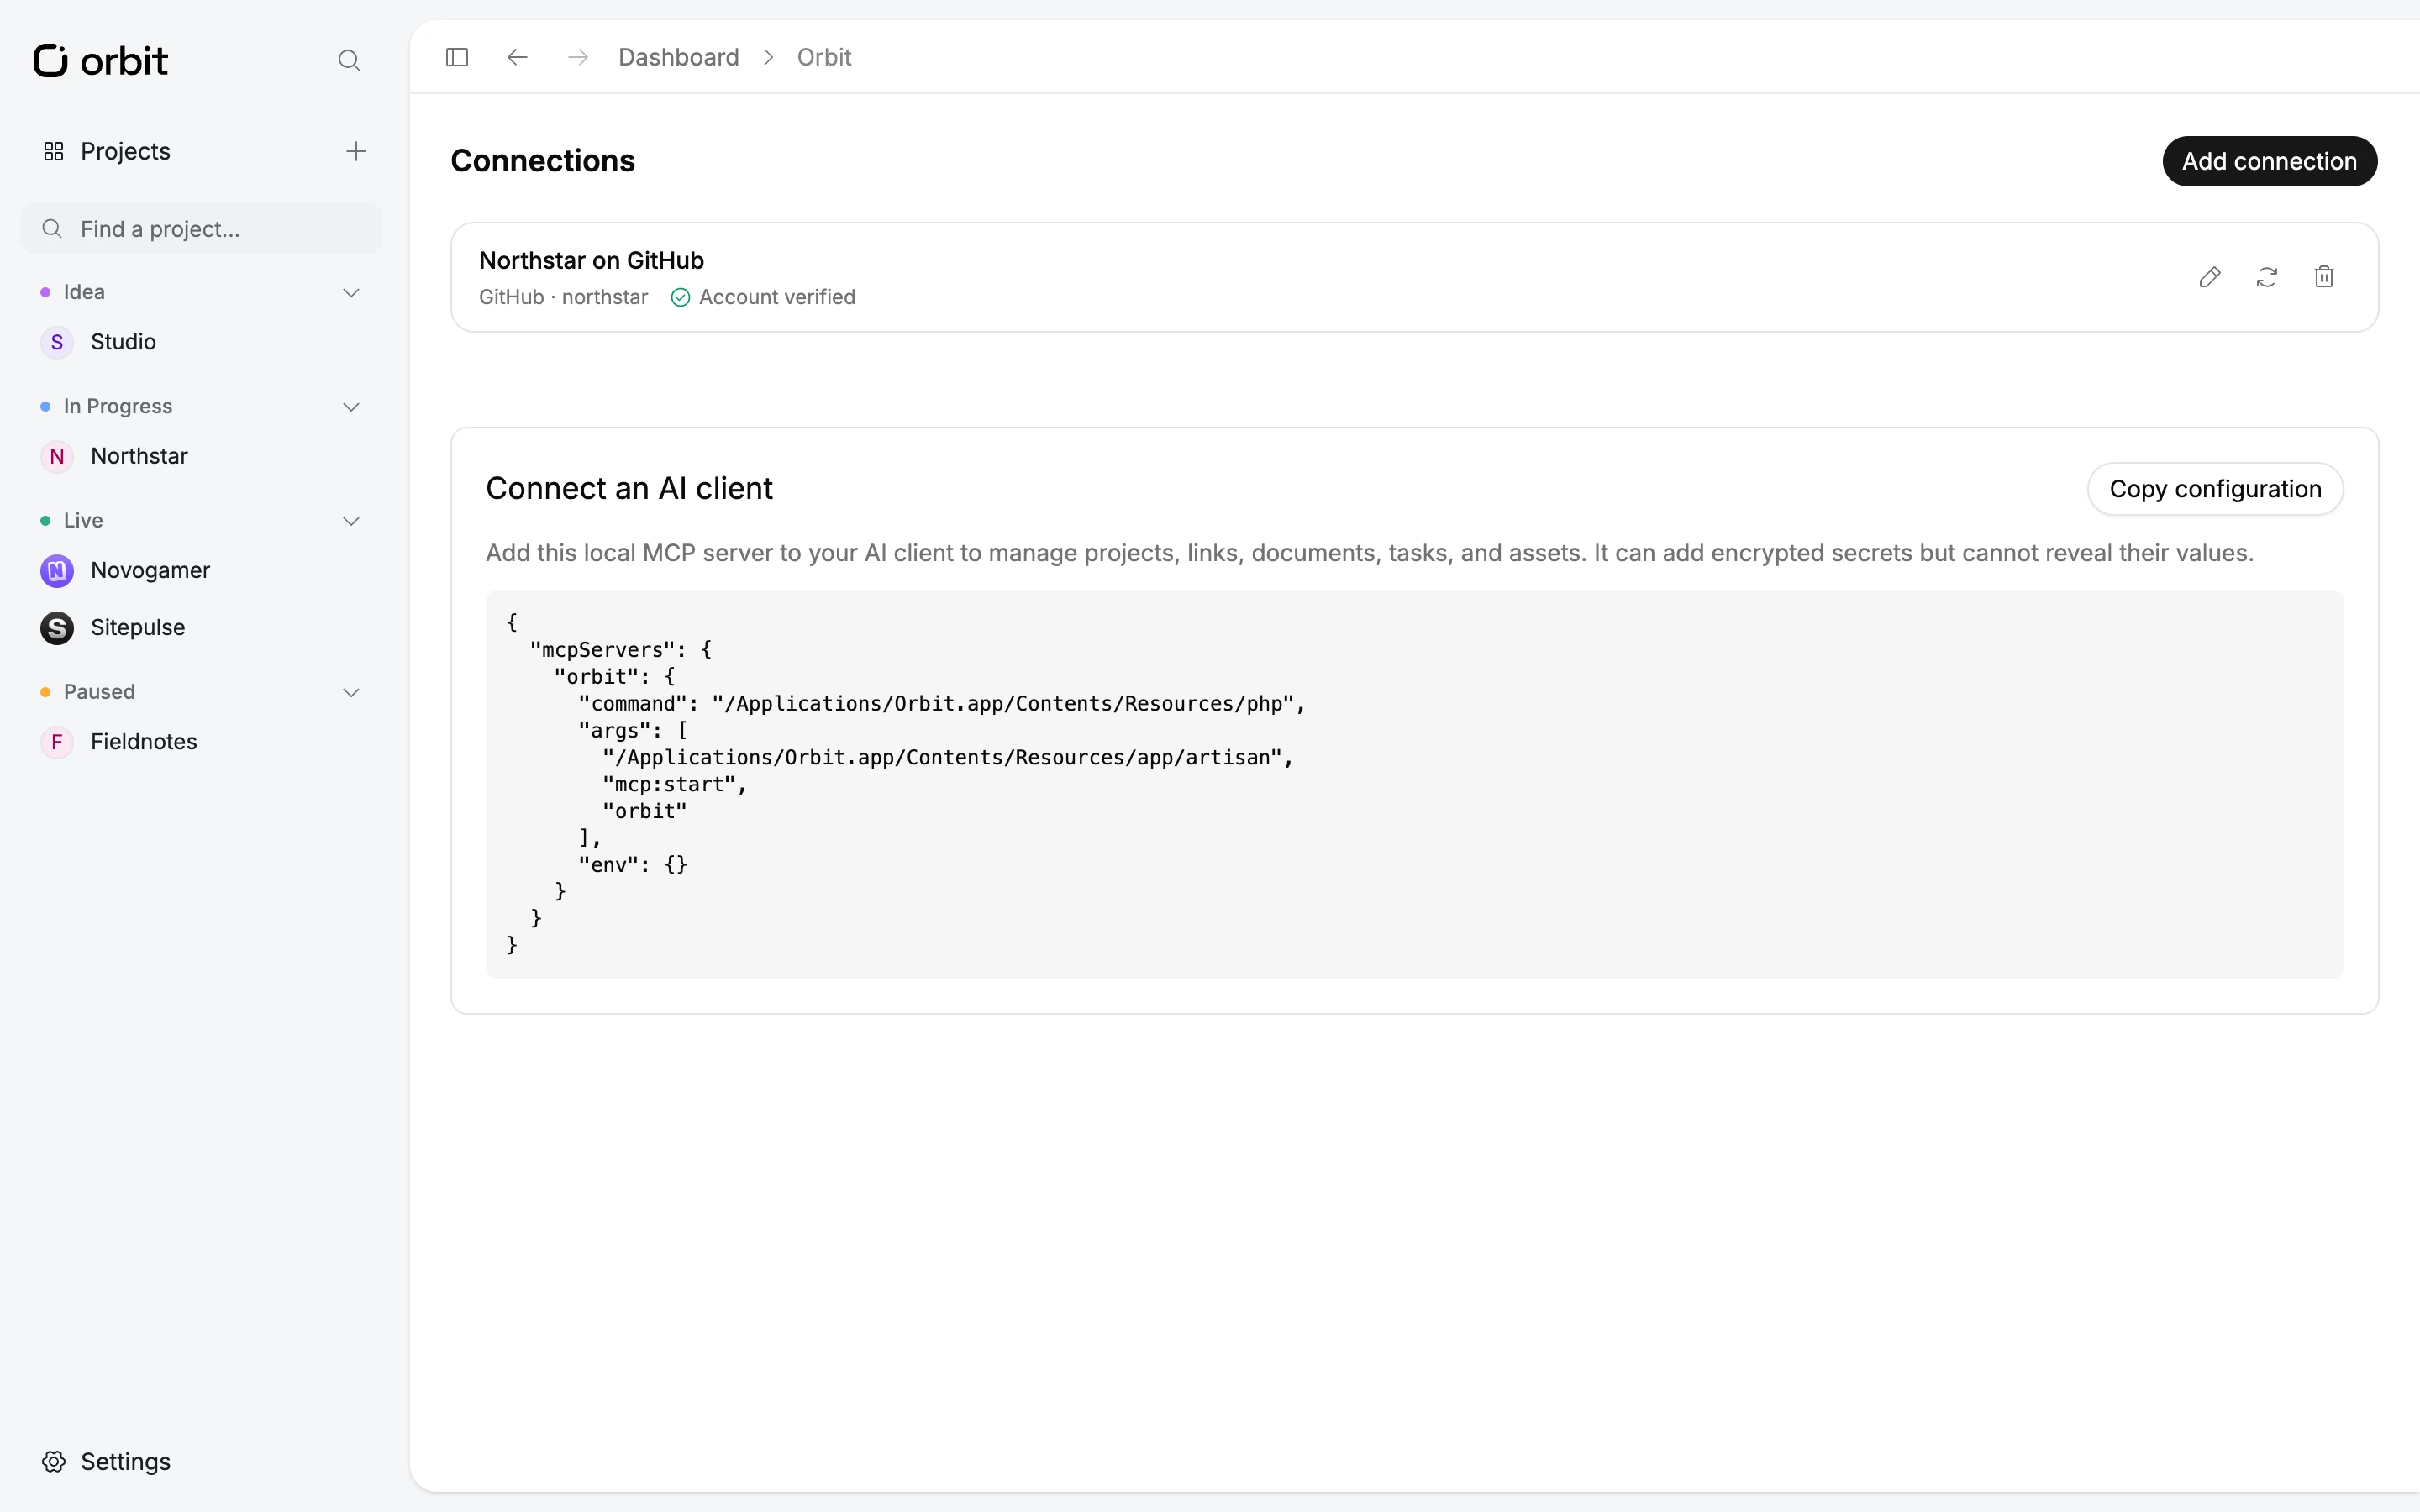This screenshot has width=2420, height=1512.
Task: Refresh the Northstar on GitHub connection
Action: click(2267, 277)
